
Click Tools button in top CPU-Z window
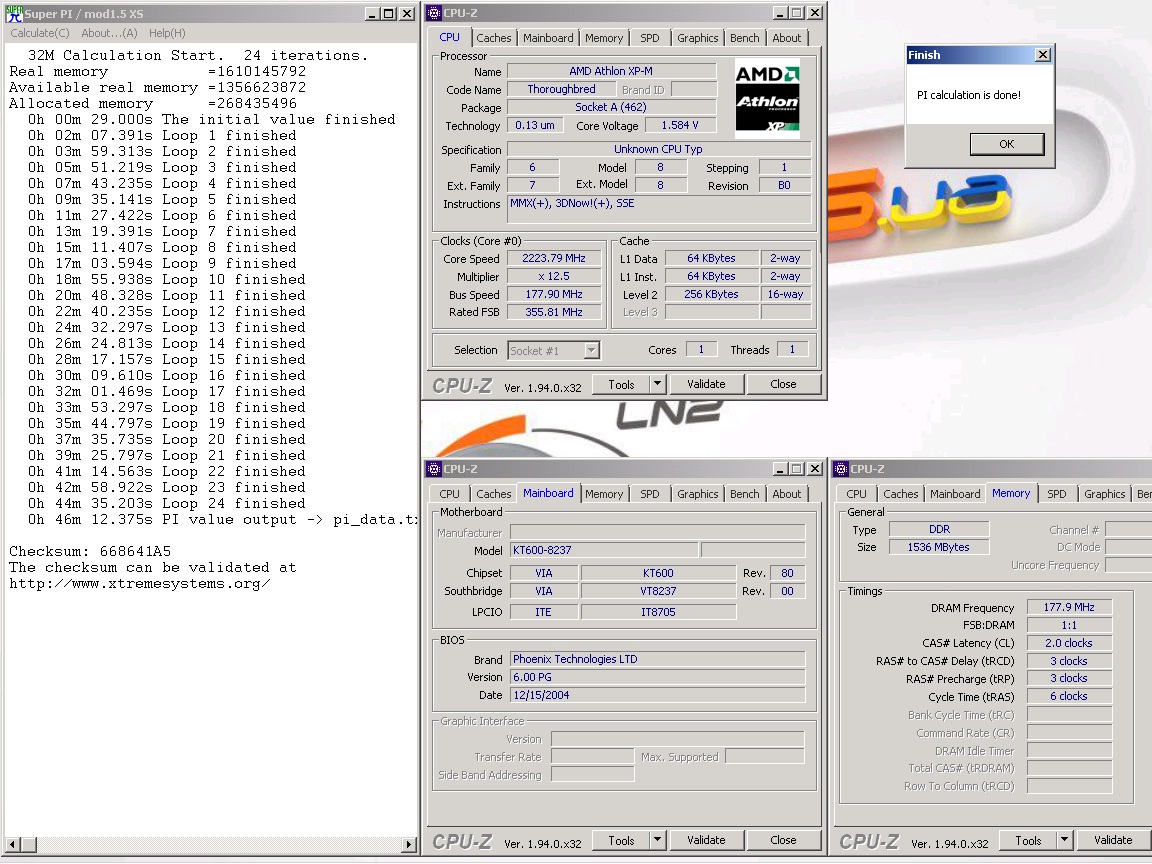click(621, 384)
